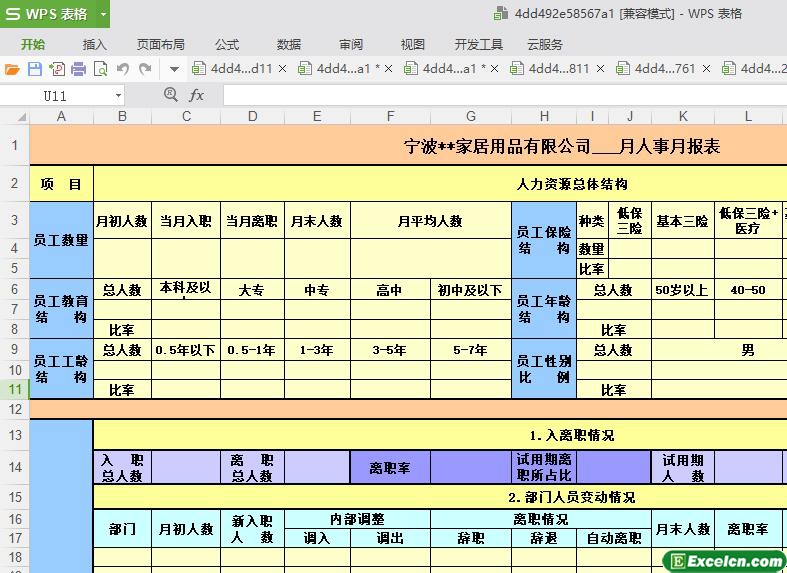Viewport: 787px width, 573px height.
Task: Open Print Preview from the toolbar
Action: [x=100, y=69]
